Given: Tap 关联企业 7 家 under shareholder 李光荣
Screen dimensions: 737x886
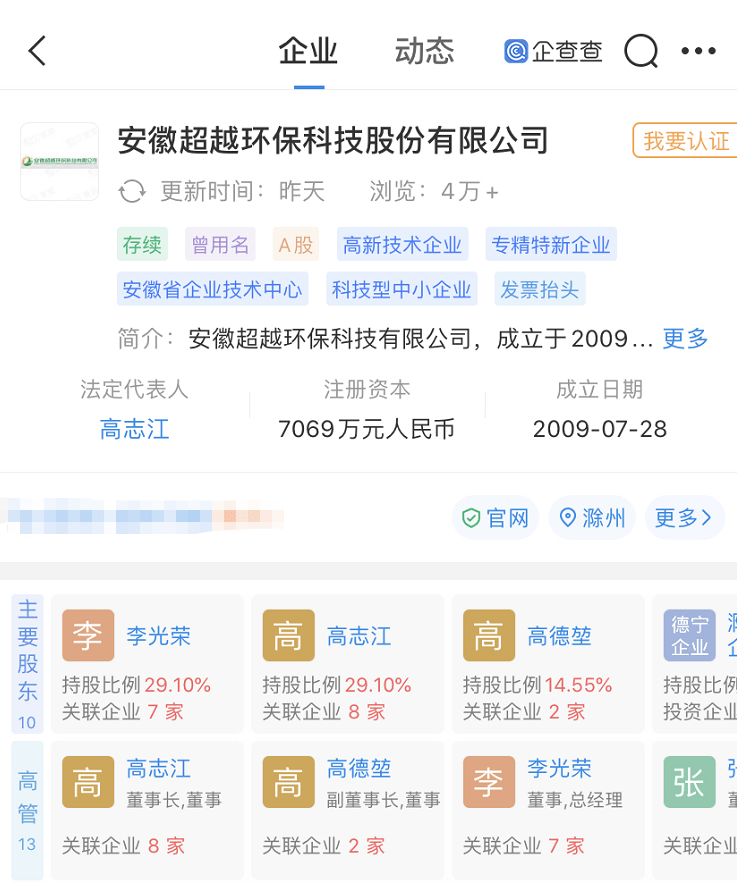Looking at the screenshot, I should (x=123, y=711).
